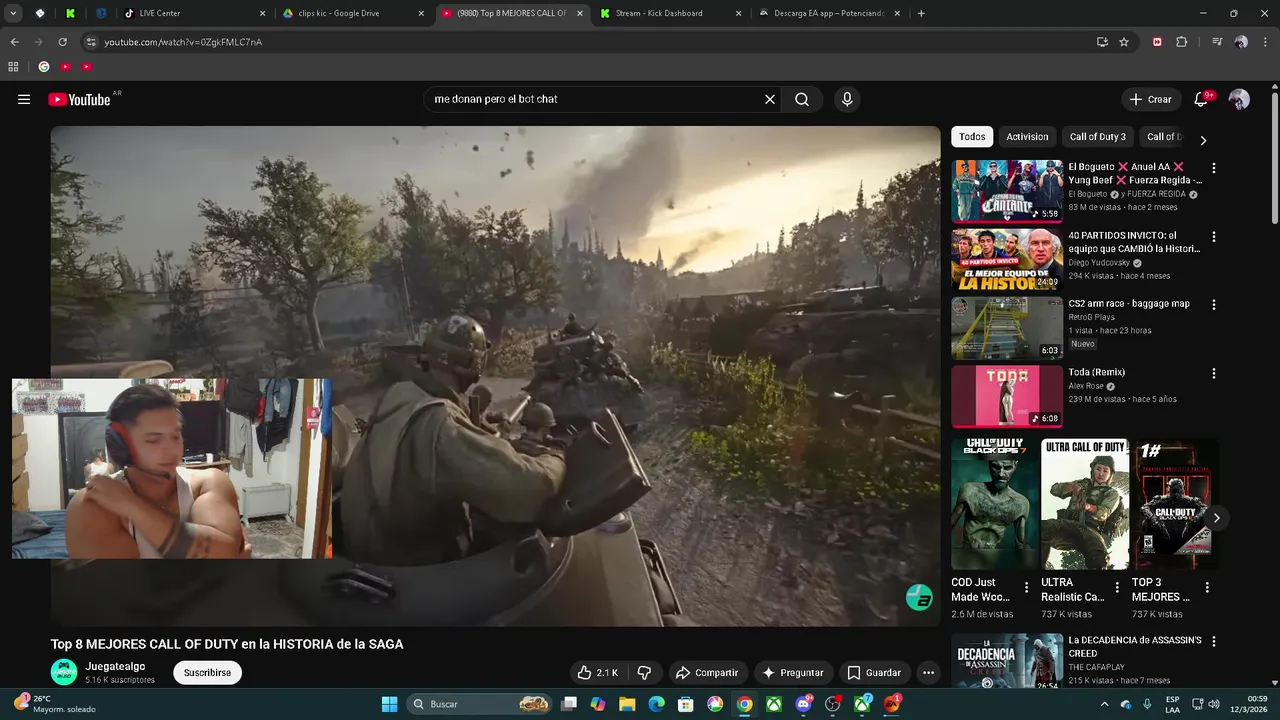Image resolution: width=1280 pixels, height=720 pixels.
Task: Select the Activision filter chip
Action: (x=1027, y=137)
